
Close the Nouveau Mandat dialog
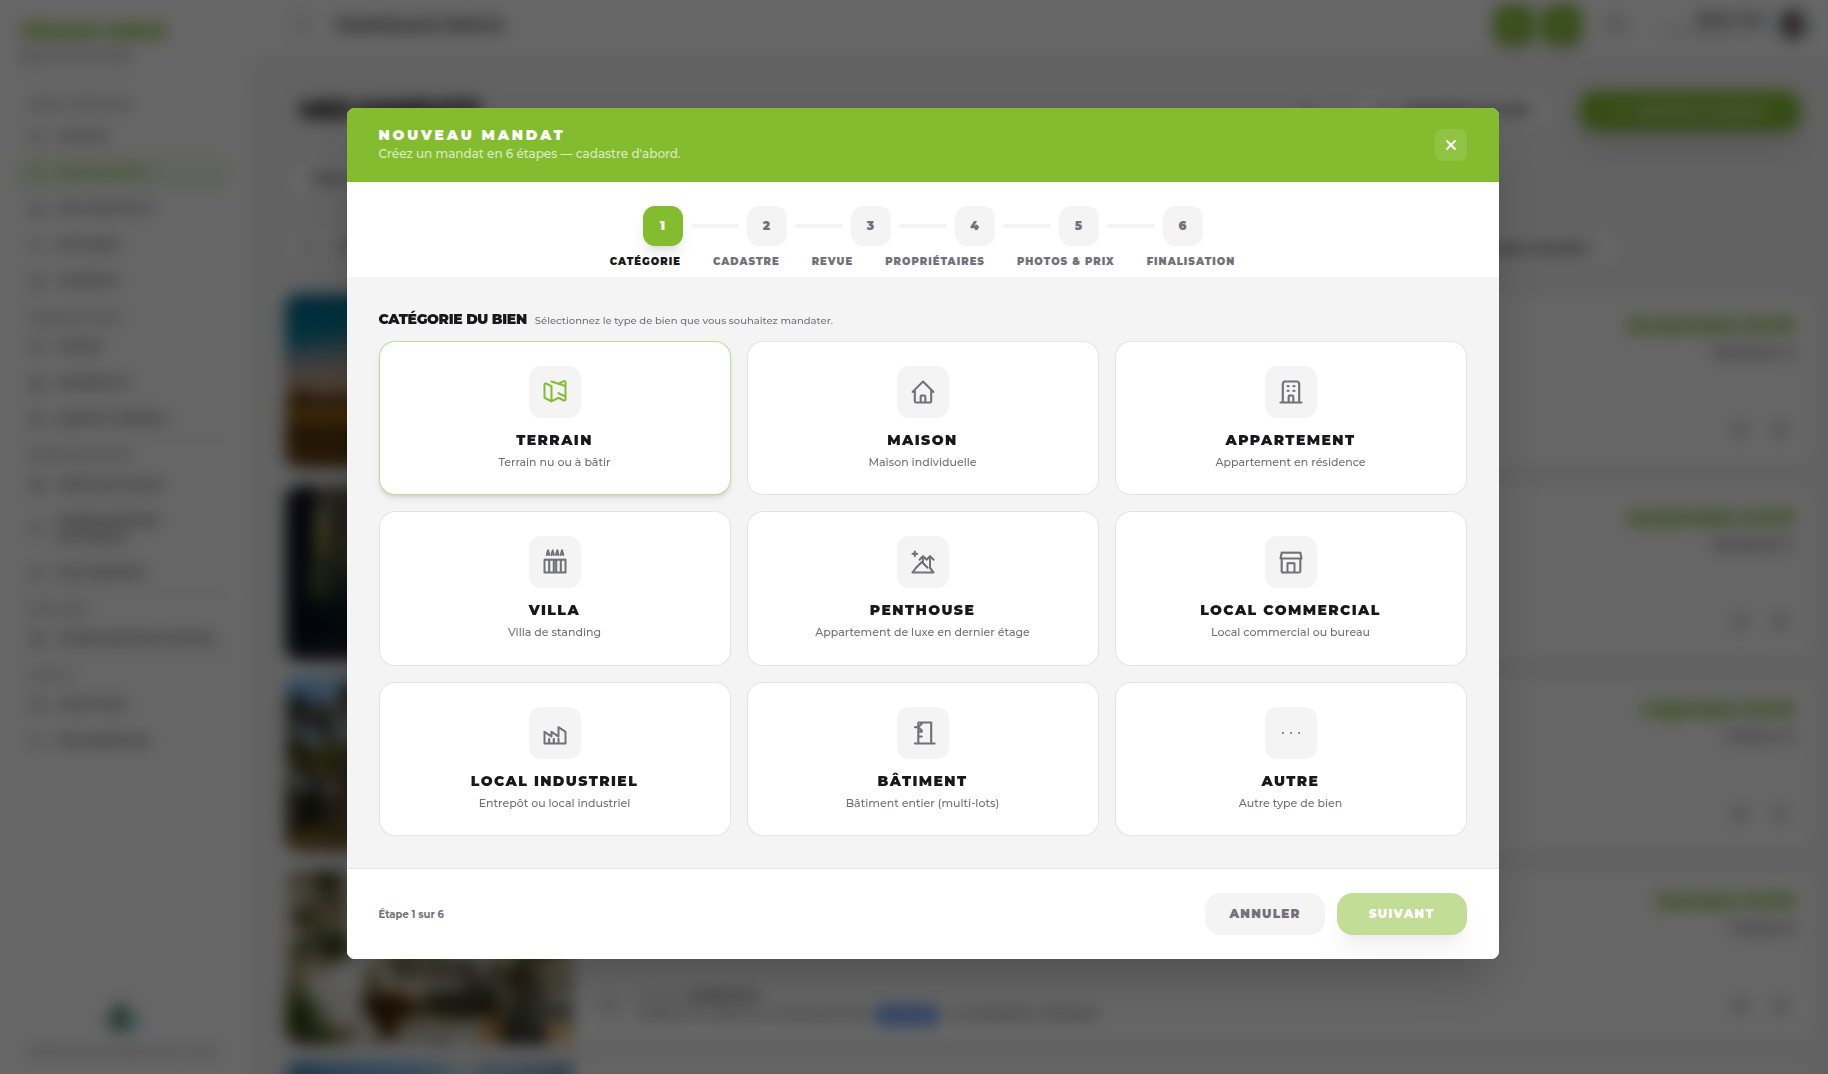click(x=1451, y=145)
